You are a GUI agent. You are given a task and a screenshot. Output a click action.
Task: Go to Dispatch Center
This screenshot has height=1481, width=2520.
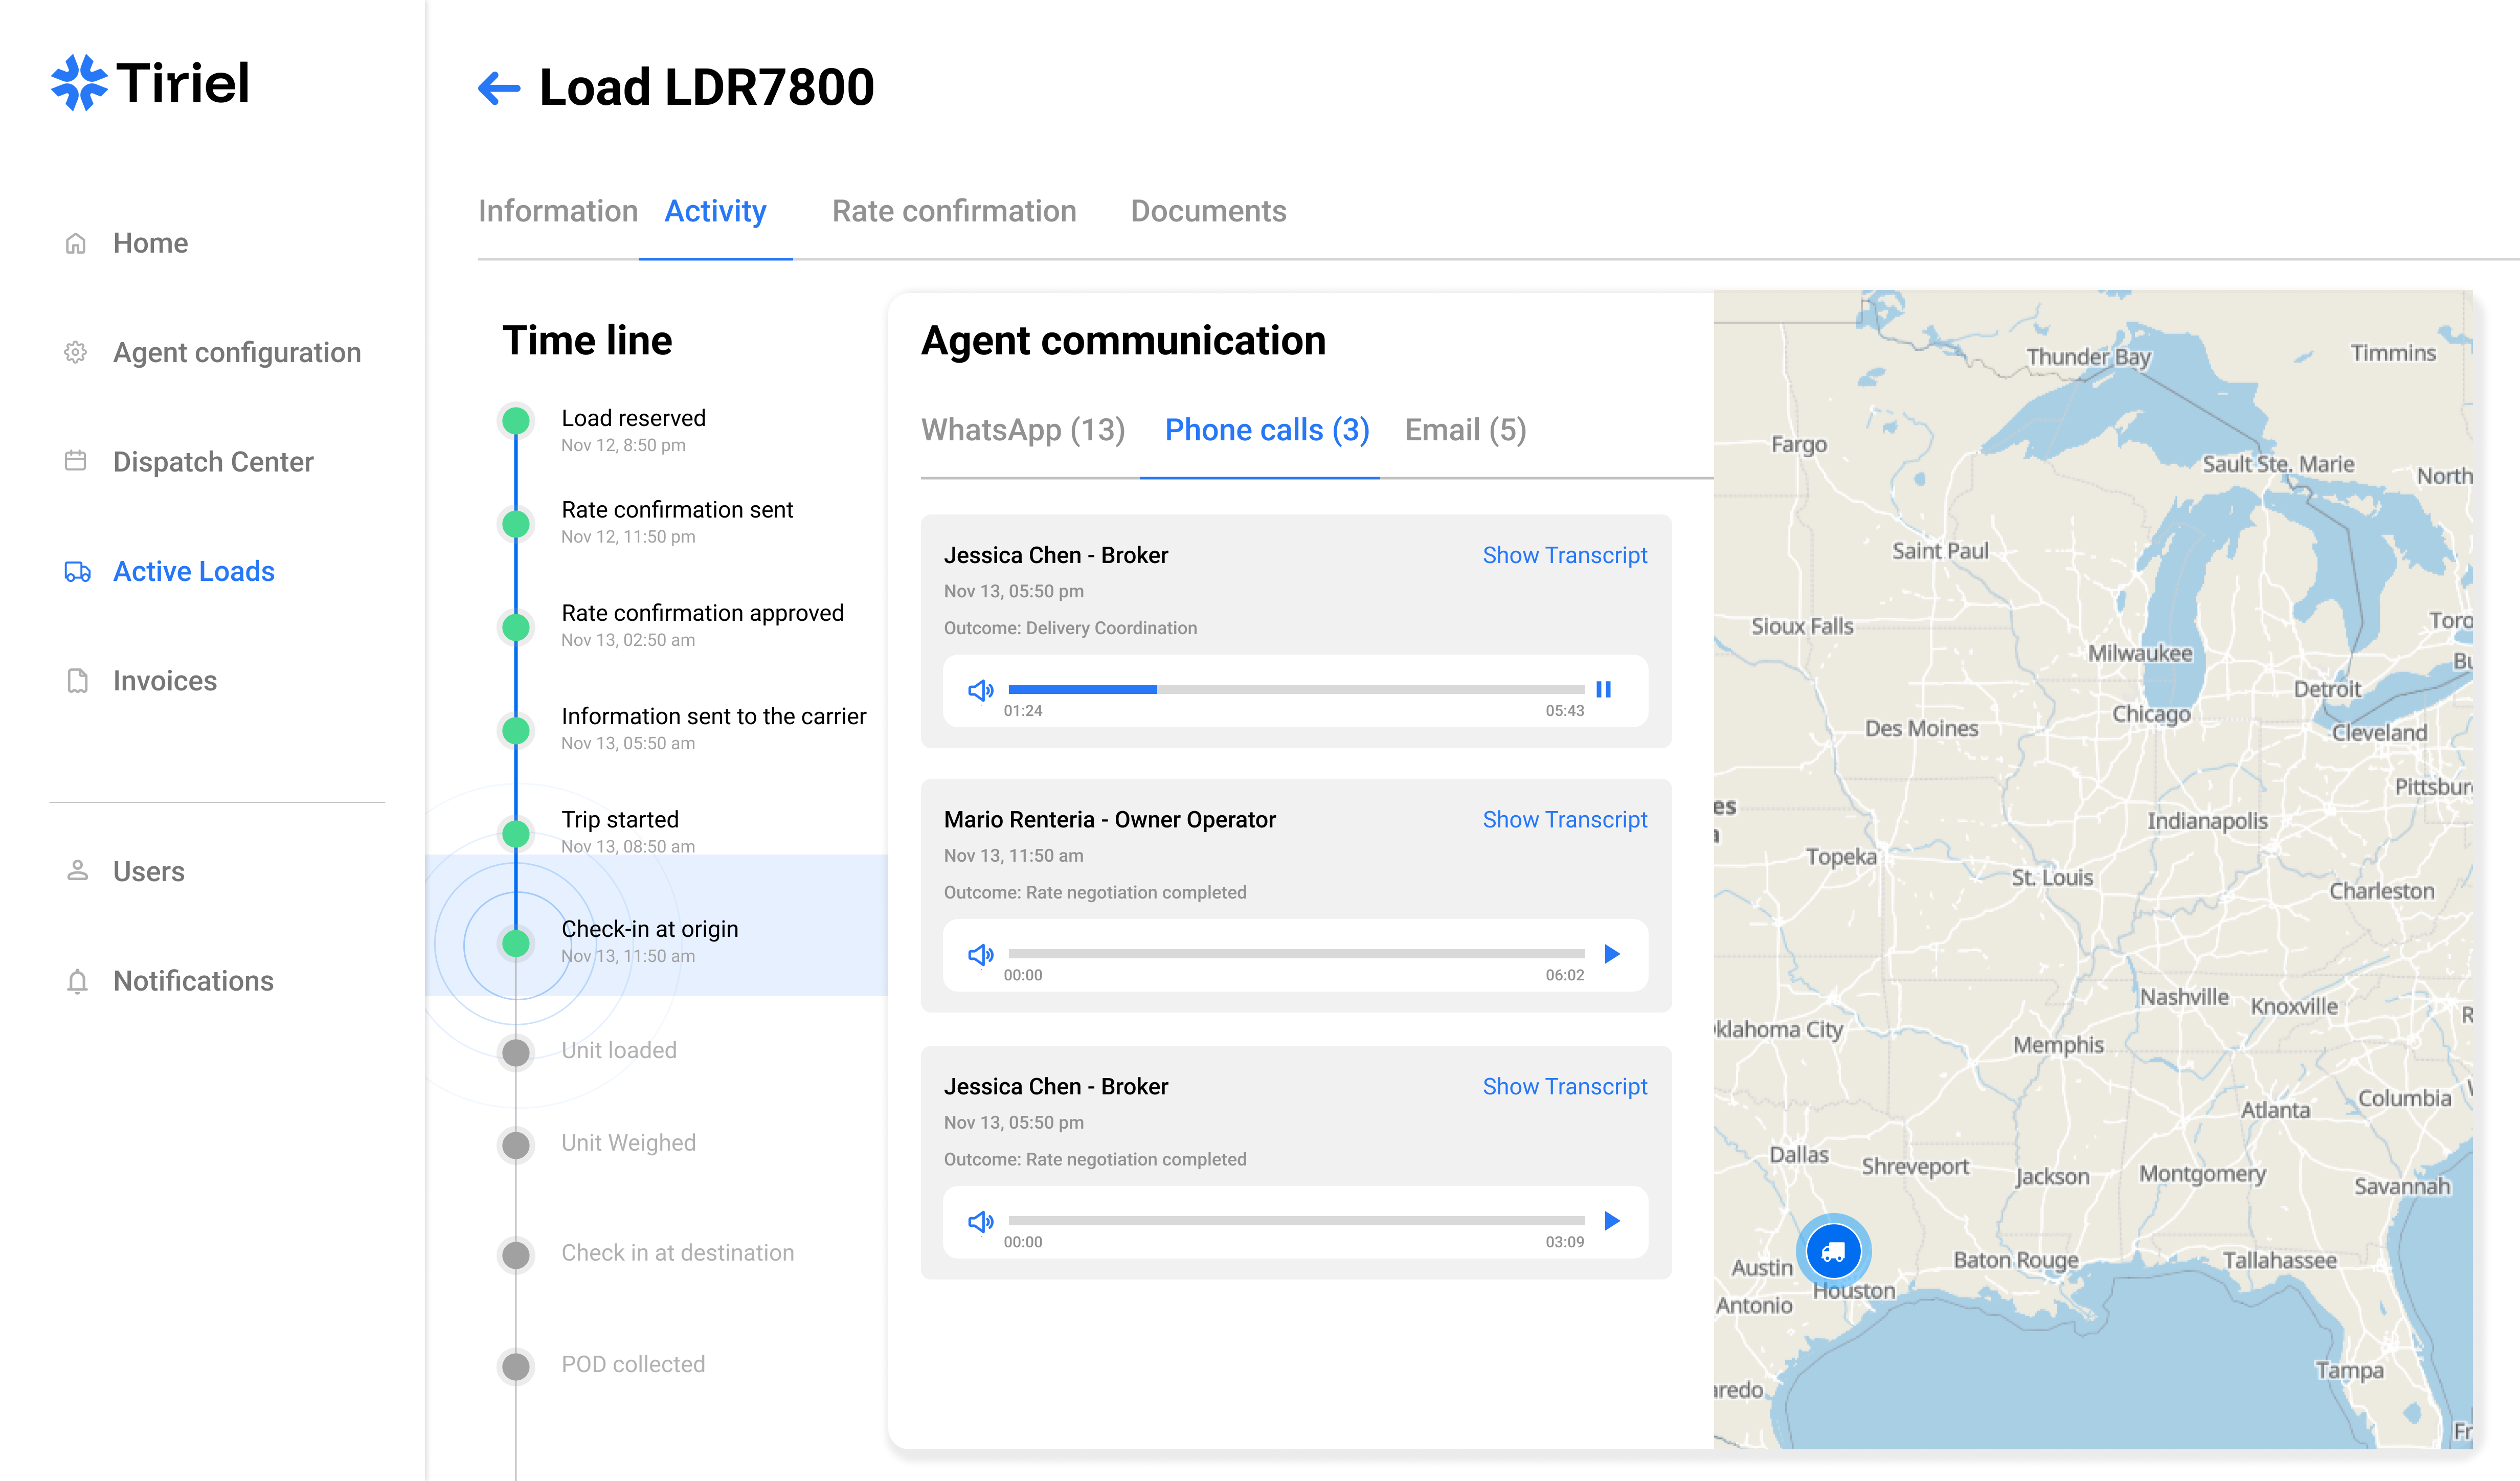tap(212, 461)
